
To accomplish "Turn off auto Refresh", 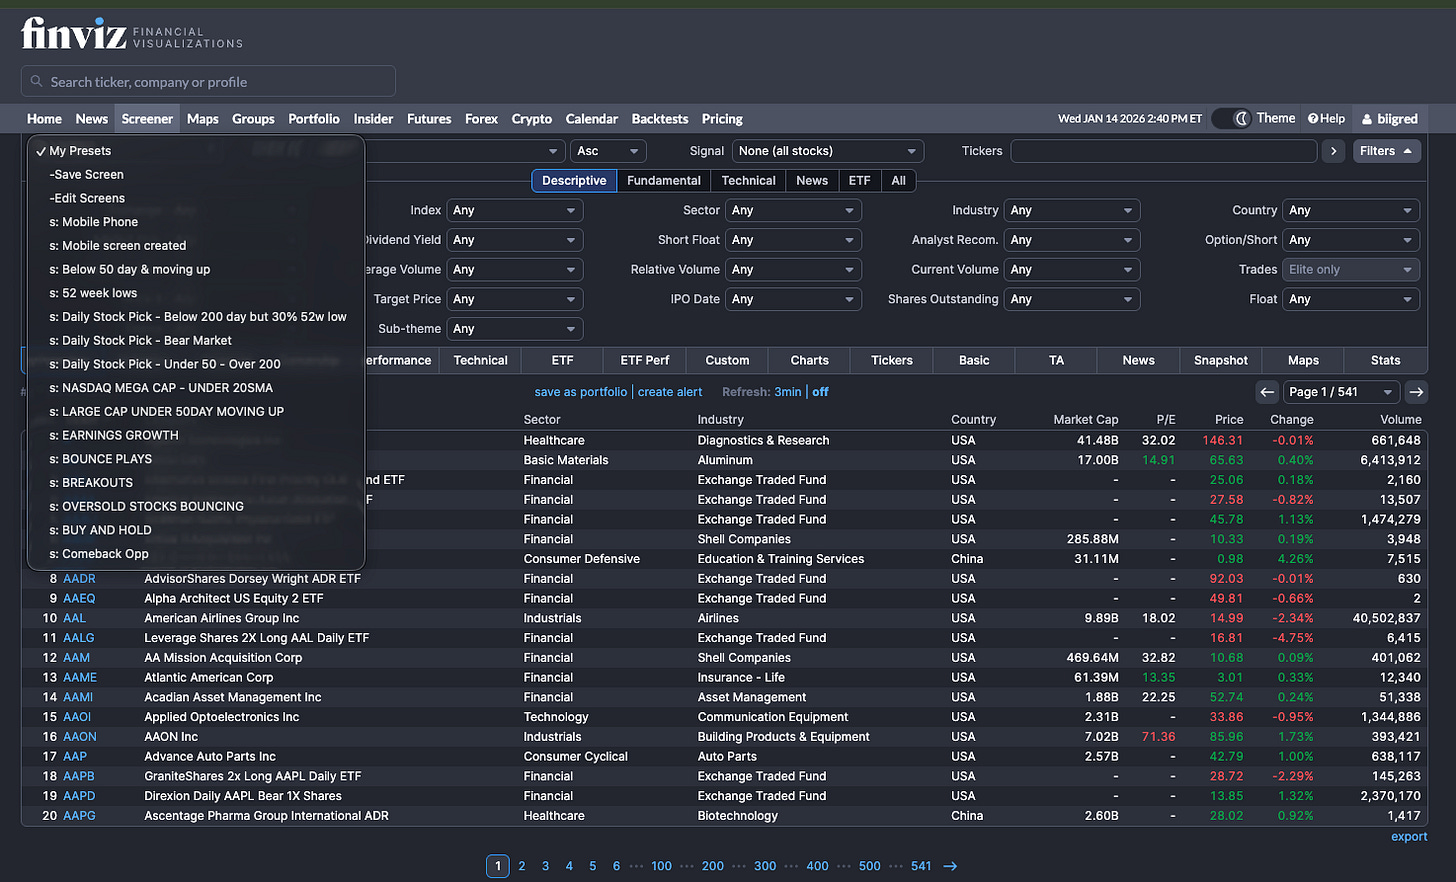I will coord(820,392).
